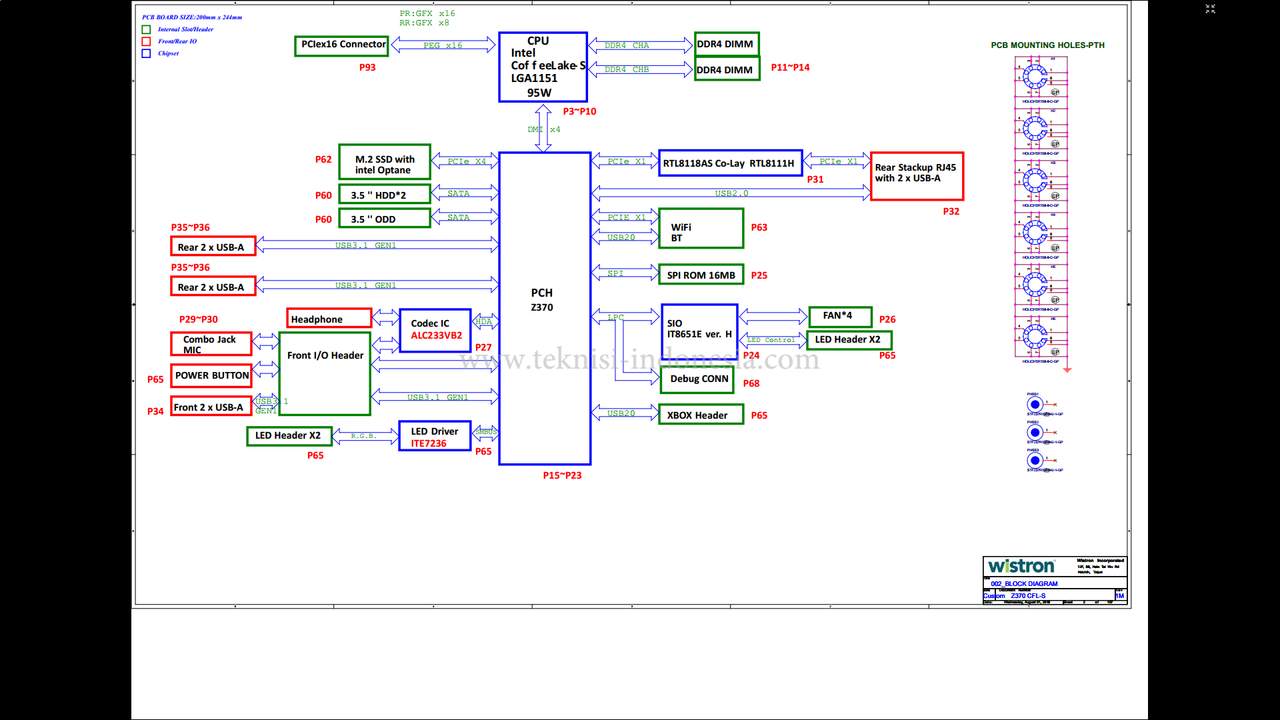
Task: Click the P34 page reference
Action: click(x=155, y=412)
